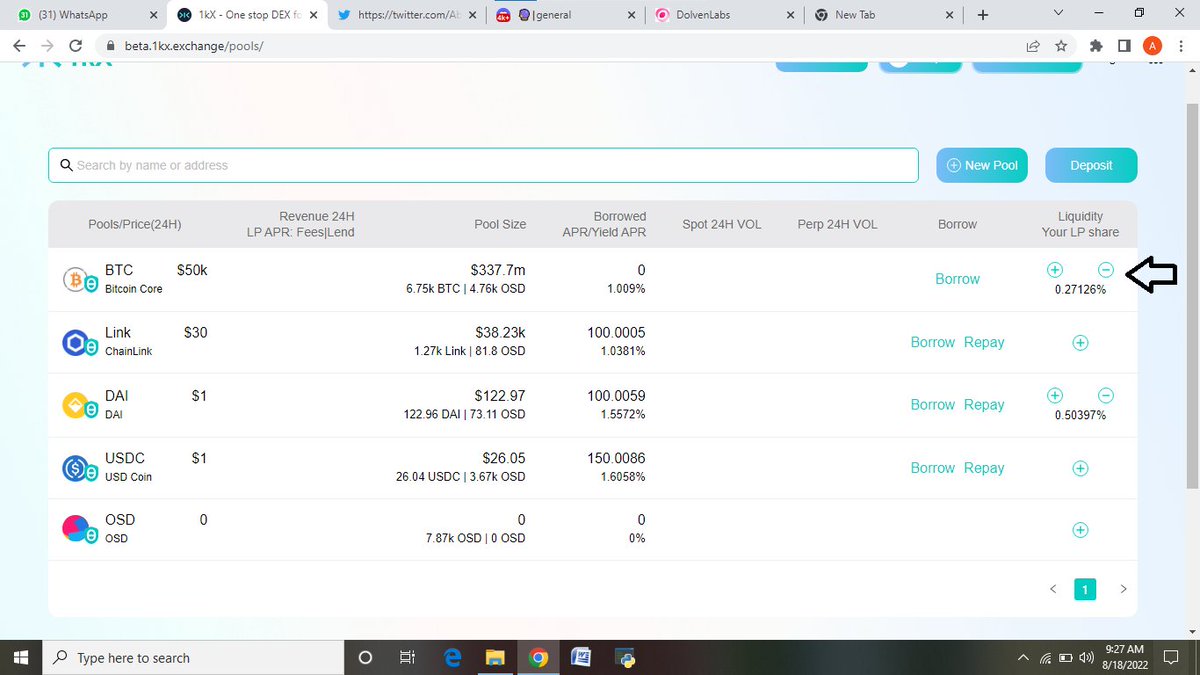Click the volume icon in system tray
This screenshot has width=1200, height=675.
pos(1085,657)
